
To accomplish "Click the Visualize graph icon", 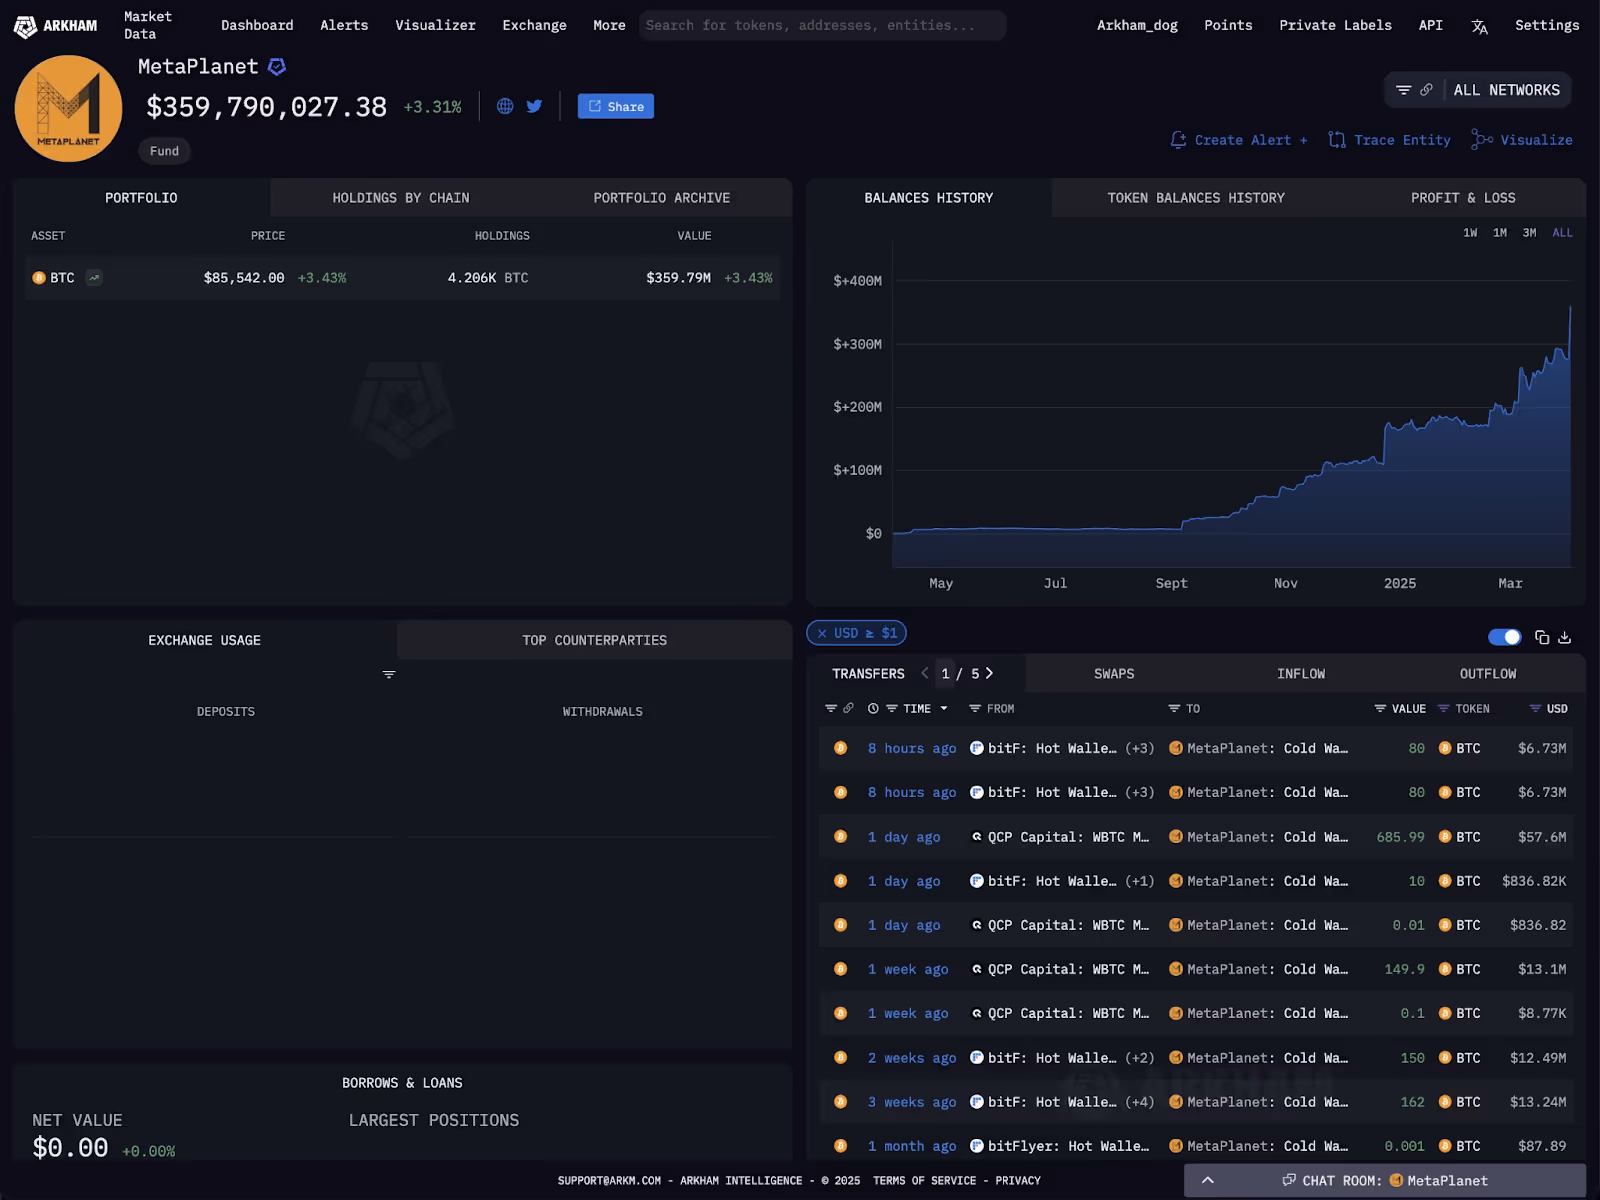I will 1481,140.
